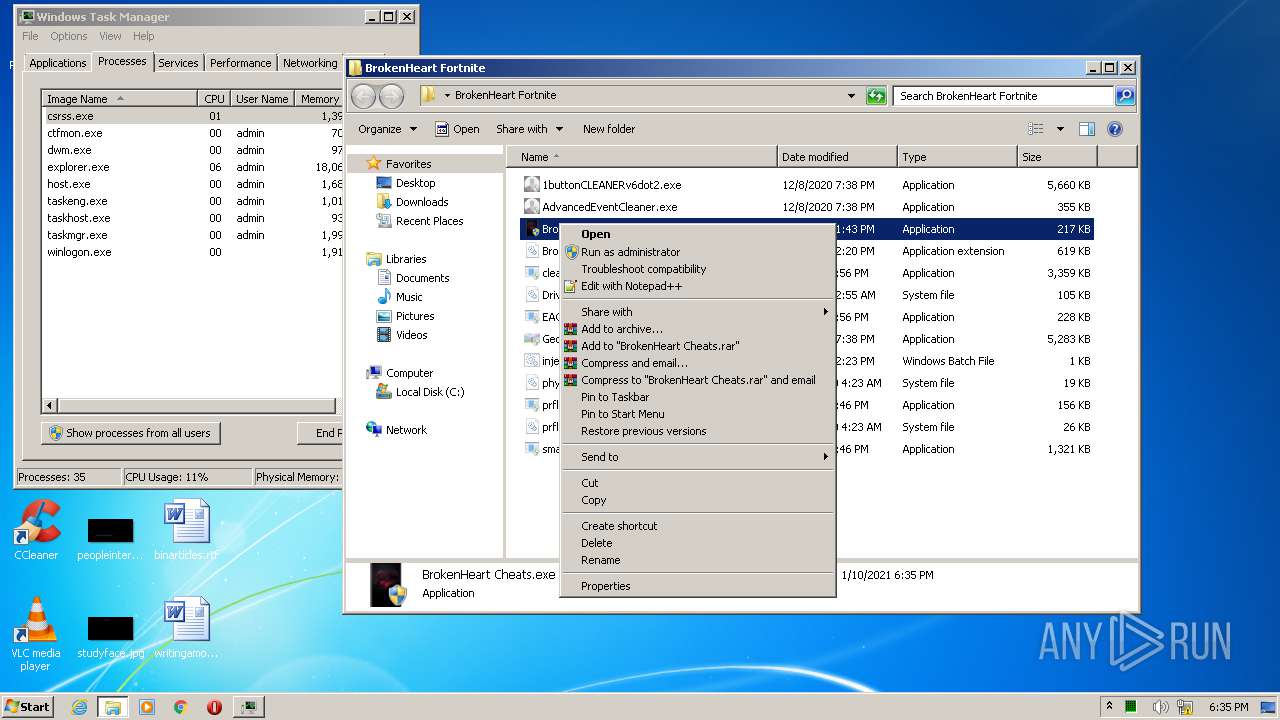Launch media player from the taskbar
The width and height of the screenshot is (1280, 720).
147,707
